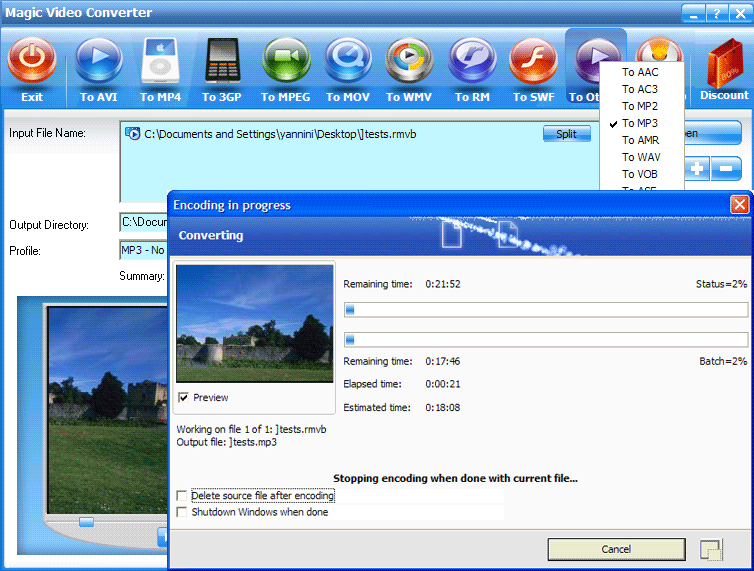The width and height of the screenshot is (754, 571).
Task: Enable Delete source file after encoding
Action: point(181,496)
